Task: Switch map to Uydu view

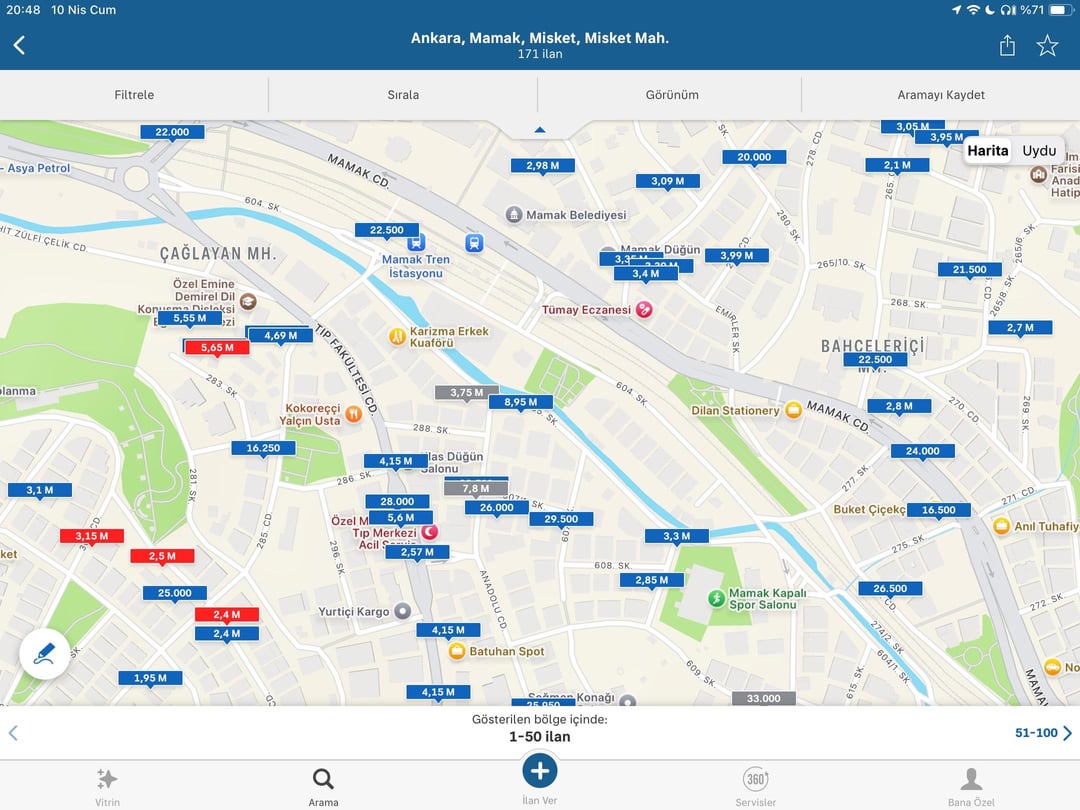Action: (x=1039, y=150)
